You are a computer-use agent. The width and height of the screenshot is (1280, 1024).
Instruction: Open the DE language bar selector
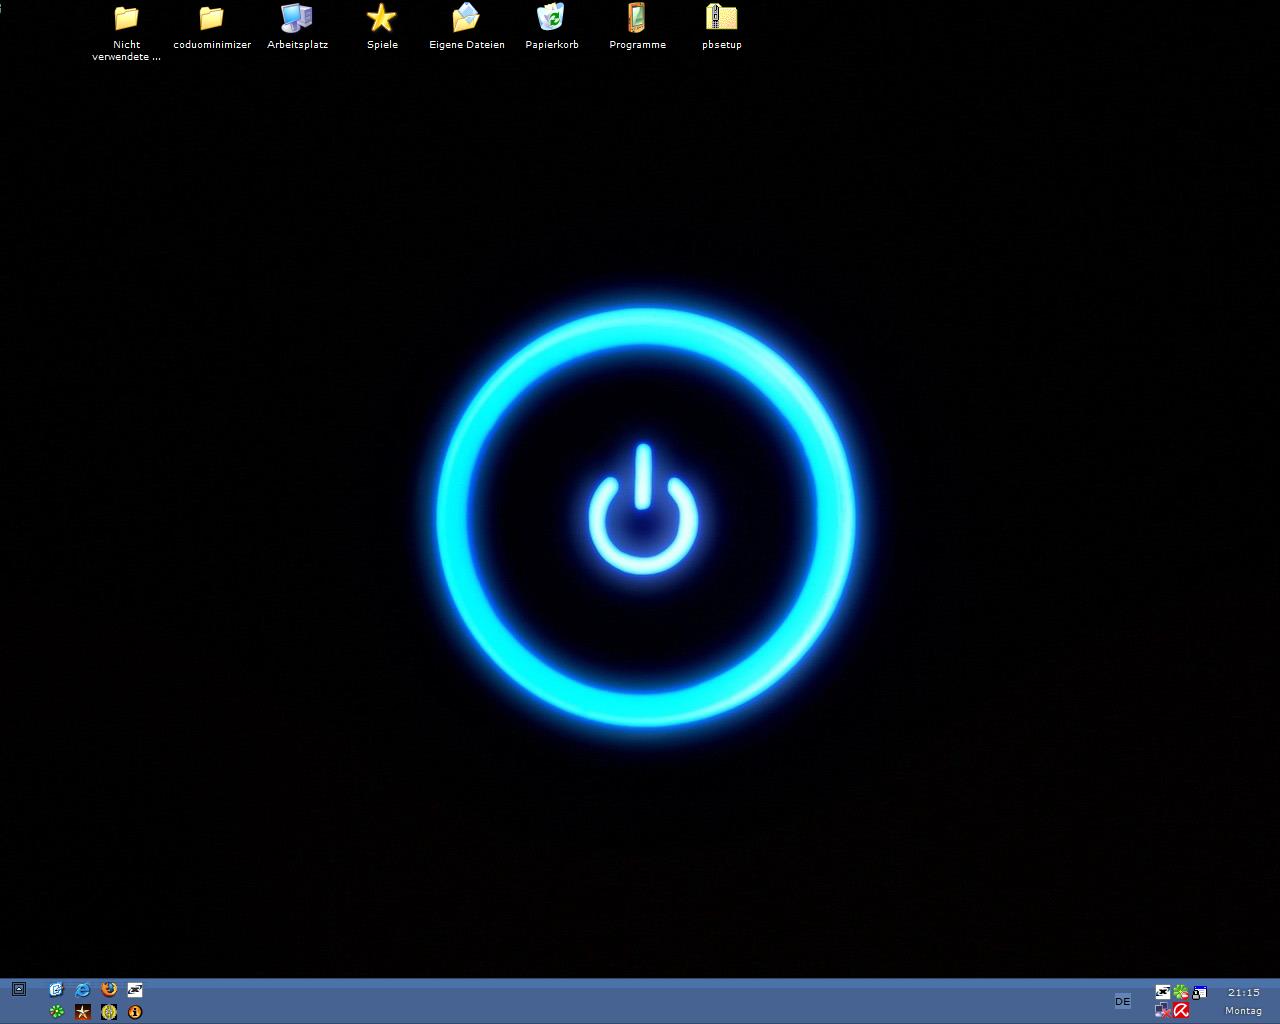tap(1122, 1001)
